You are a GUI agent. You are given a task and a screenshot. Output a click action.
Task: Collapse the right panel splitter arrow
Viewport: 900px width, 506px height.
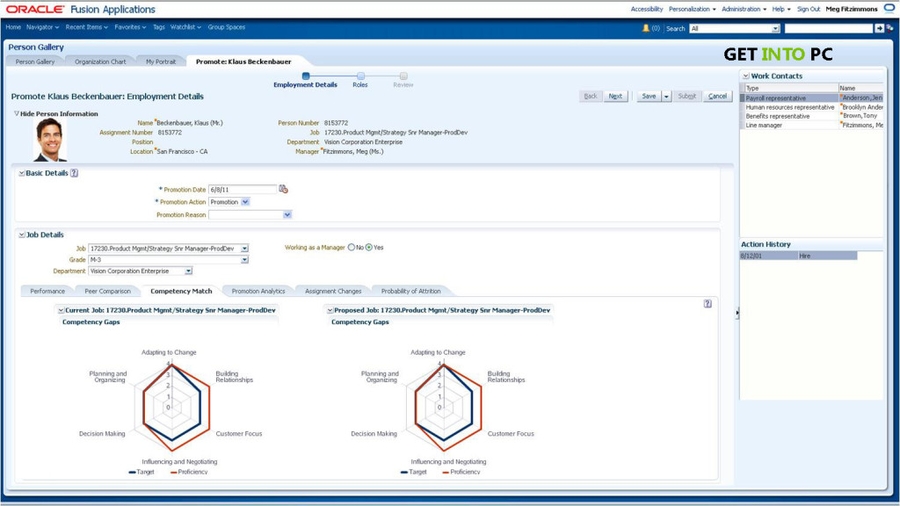coord(737,313)
